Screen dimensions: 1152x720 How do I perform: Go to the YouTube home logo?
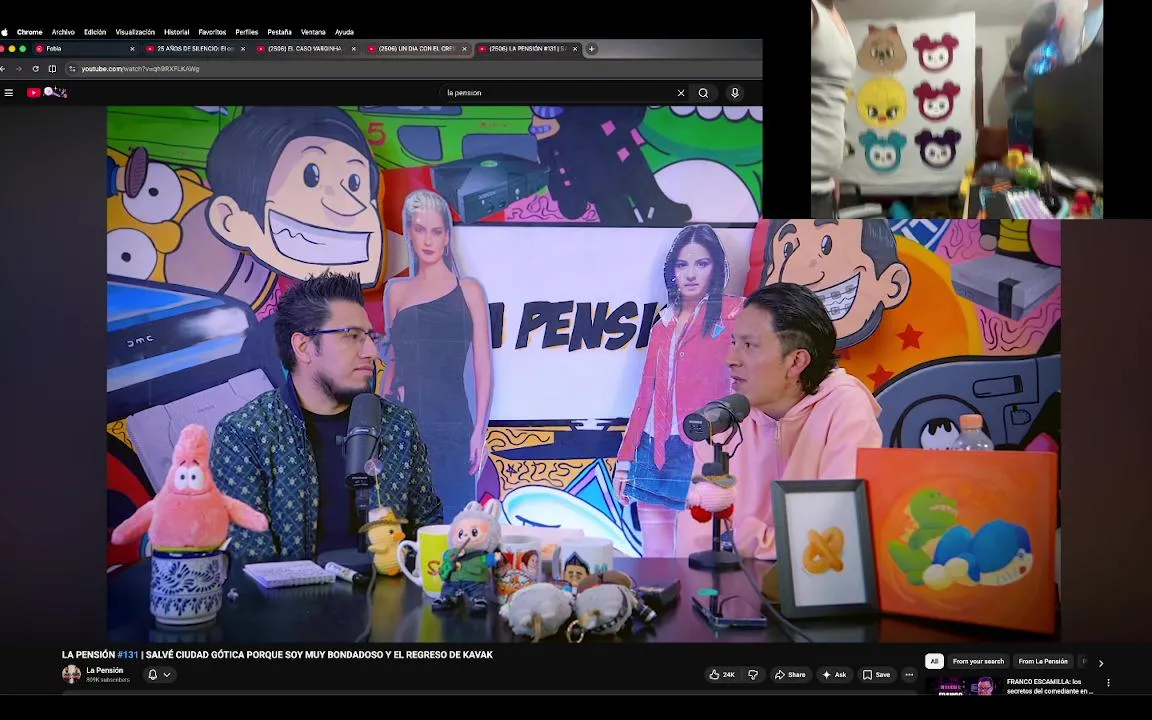(x=47, y=93)
